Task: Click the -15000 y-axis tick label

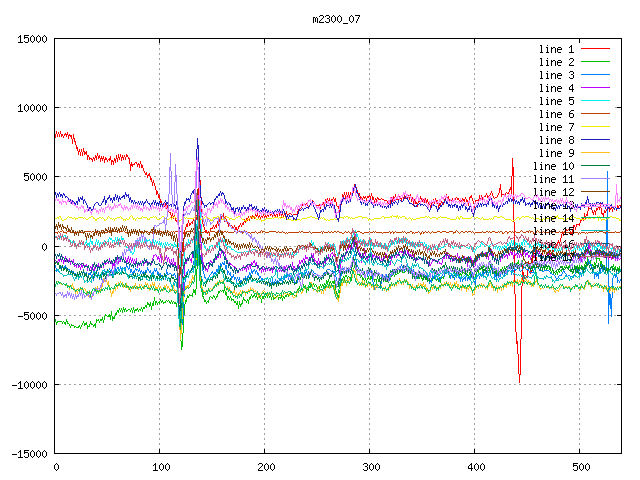Action: (29, 454)
